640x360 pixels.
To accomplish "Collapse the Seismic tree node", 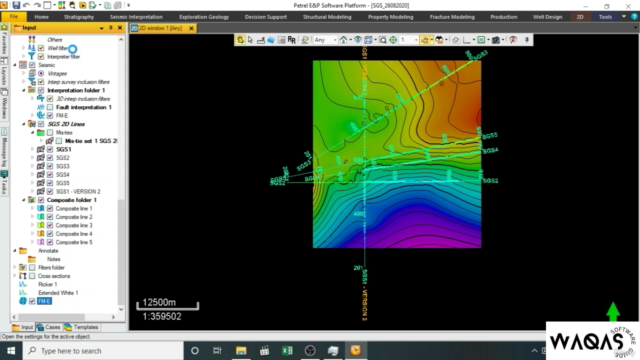I will (x=15, y=65).
